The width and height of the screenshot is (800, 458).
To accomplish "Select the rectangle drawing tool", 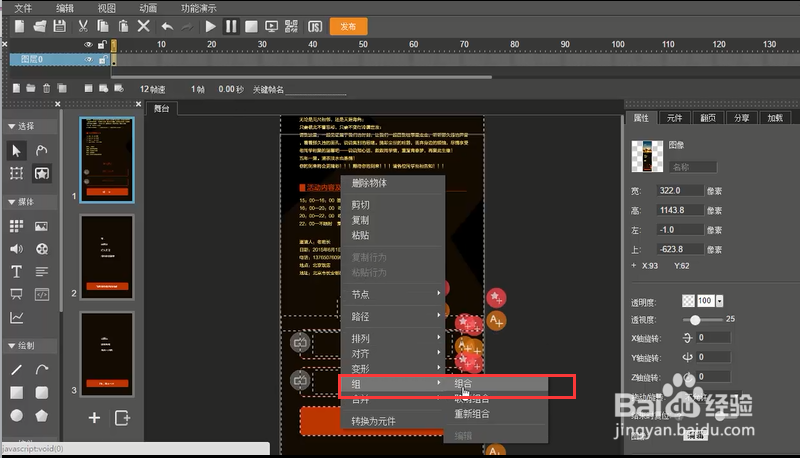I will click(16, 392).
